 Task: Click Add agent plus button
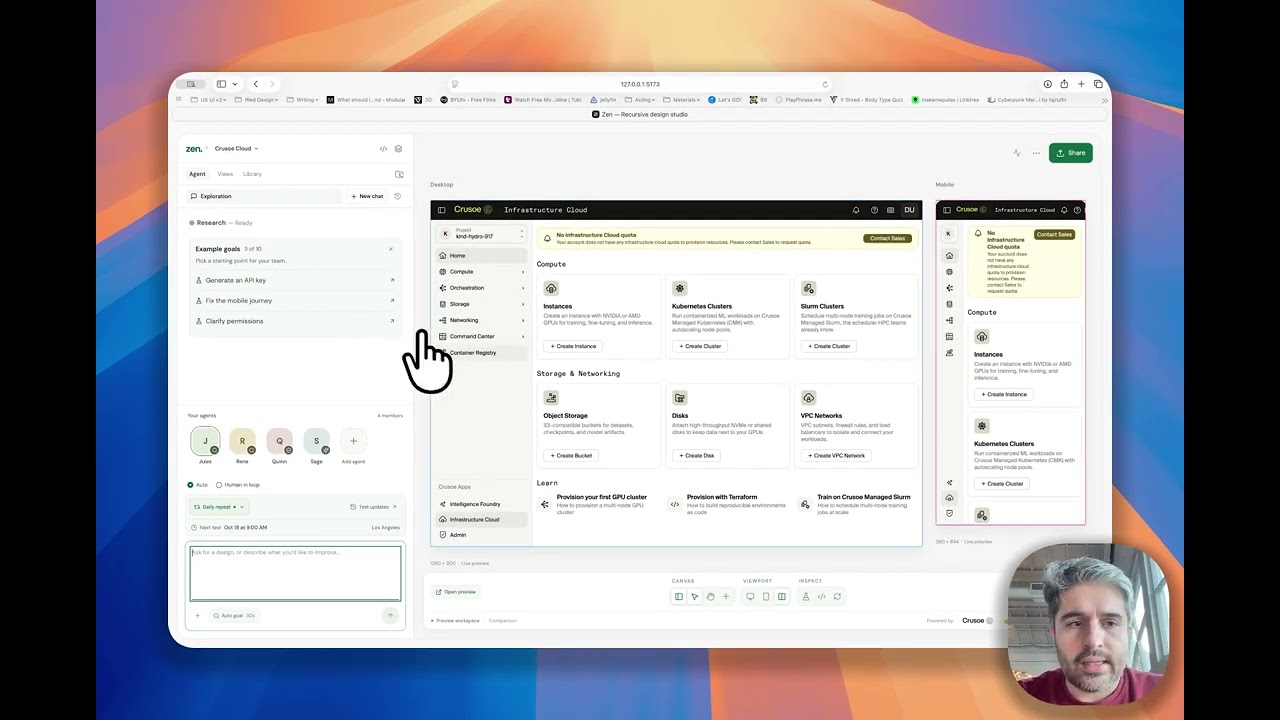point(353,441)
